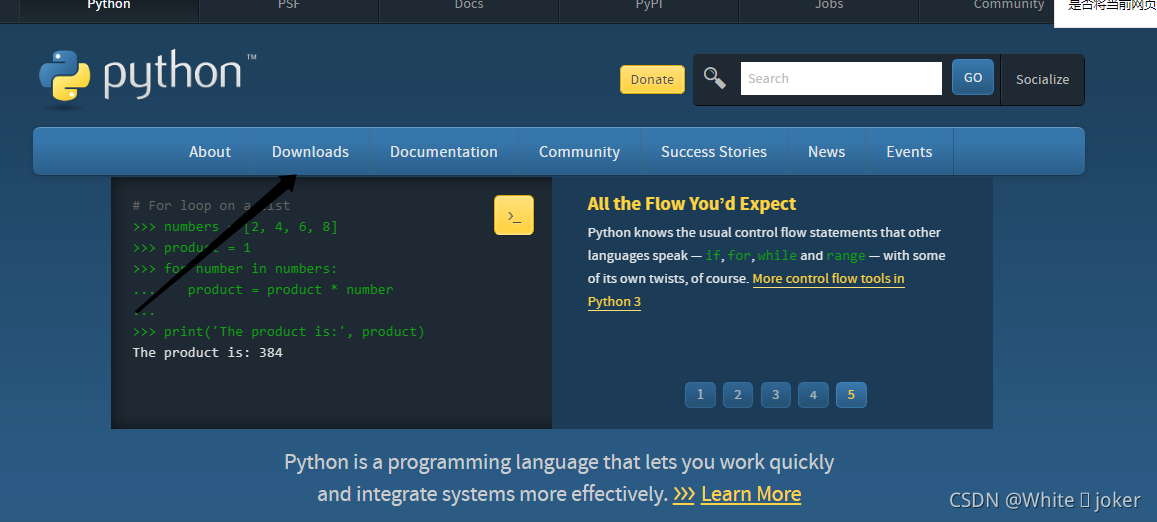Click the print('The product is:', product) line
Image resolution: width=1157 pixels, height=522 pixels.
pyautogui.click(x=278, y=332)
